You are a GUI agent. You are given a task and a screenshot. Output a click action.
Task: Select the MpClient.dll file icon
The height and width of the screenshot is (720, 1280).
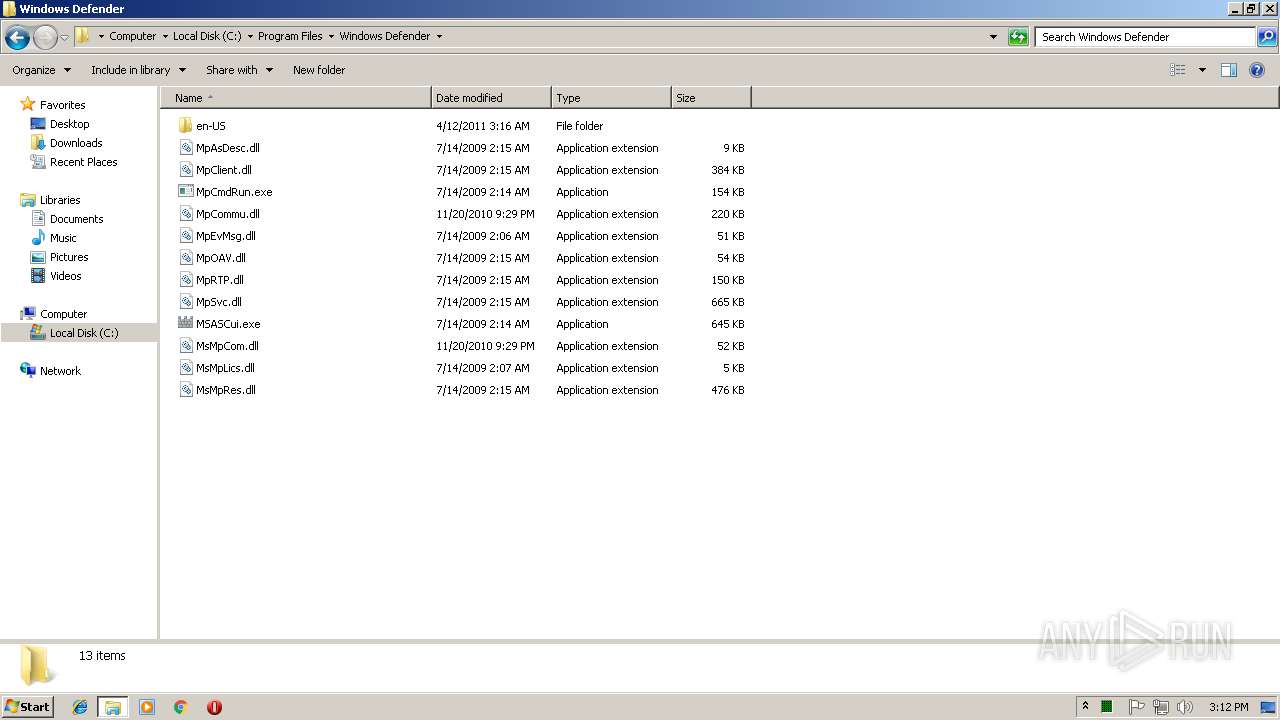(x=186, y=170)
